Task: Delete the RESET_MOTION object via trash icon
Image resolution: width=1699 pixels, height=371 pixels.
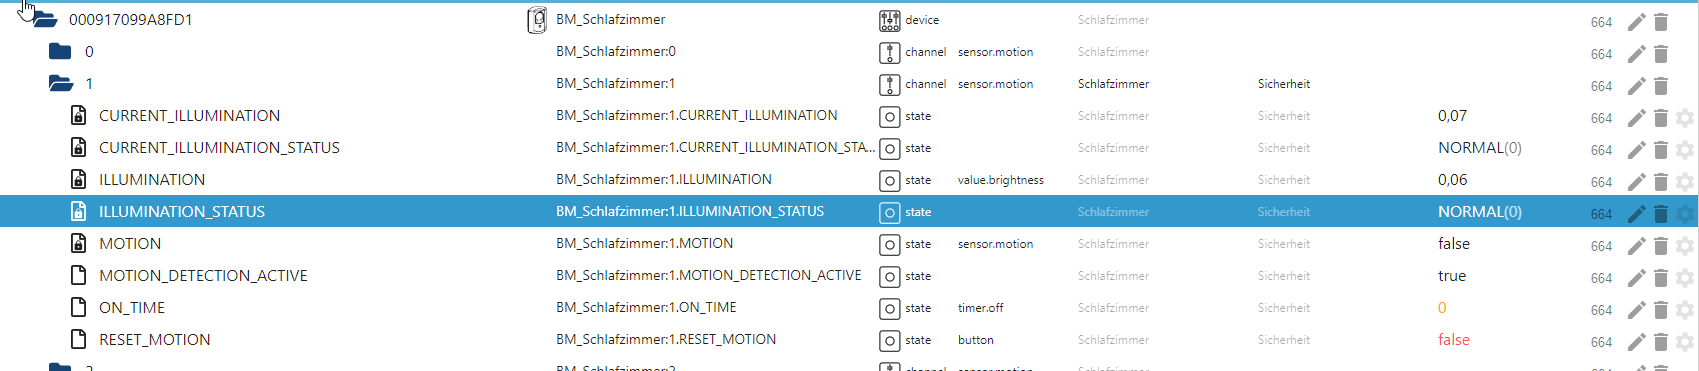Action: [x=1661, y=342]
